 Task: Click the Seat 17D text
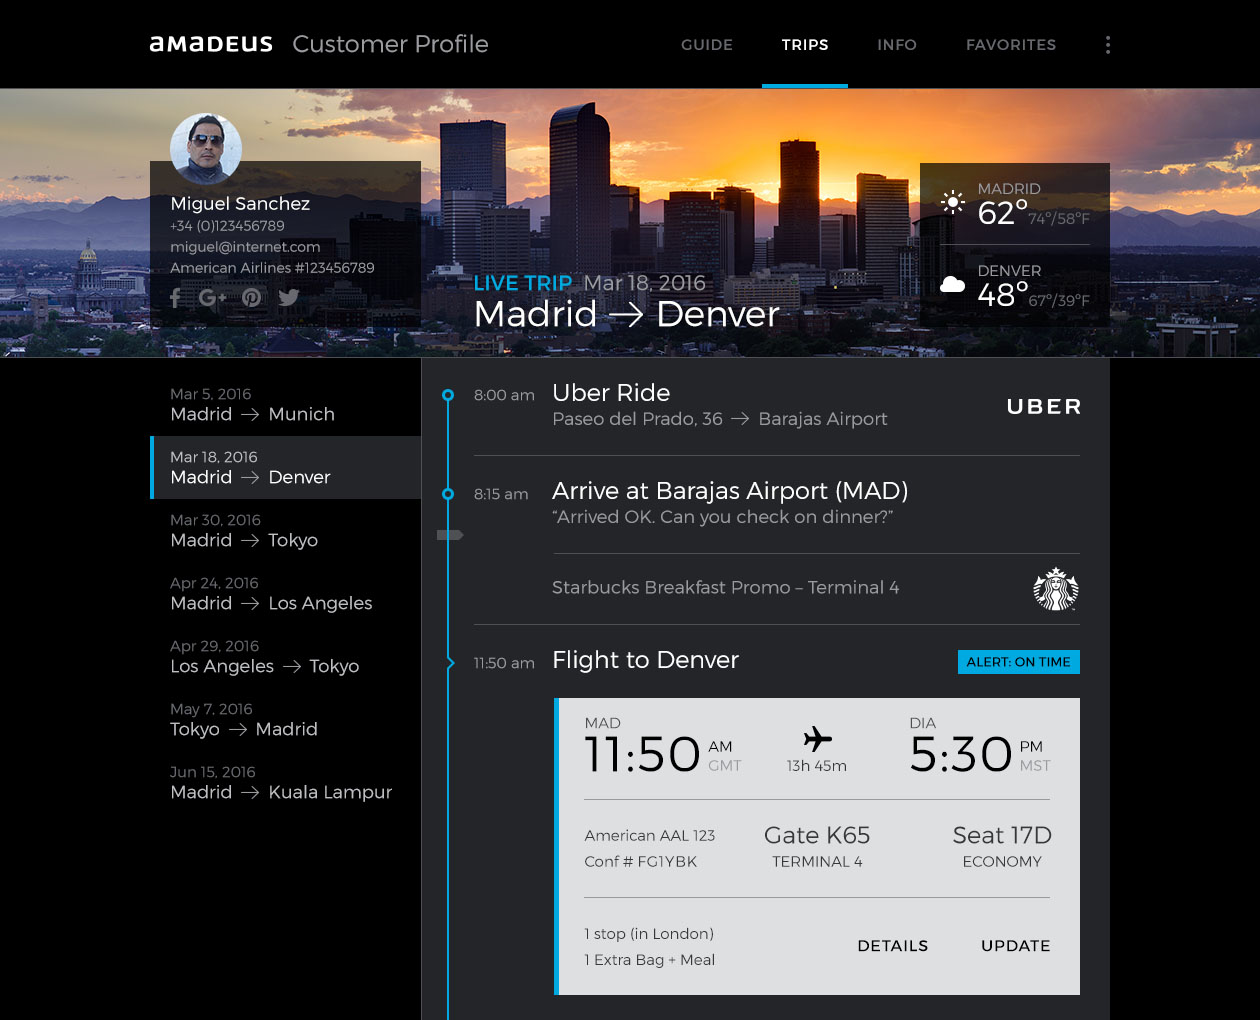point(1002,835)
